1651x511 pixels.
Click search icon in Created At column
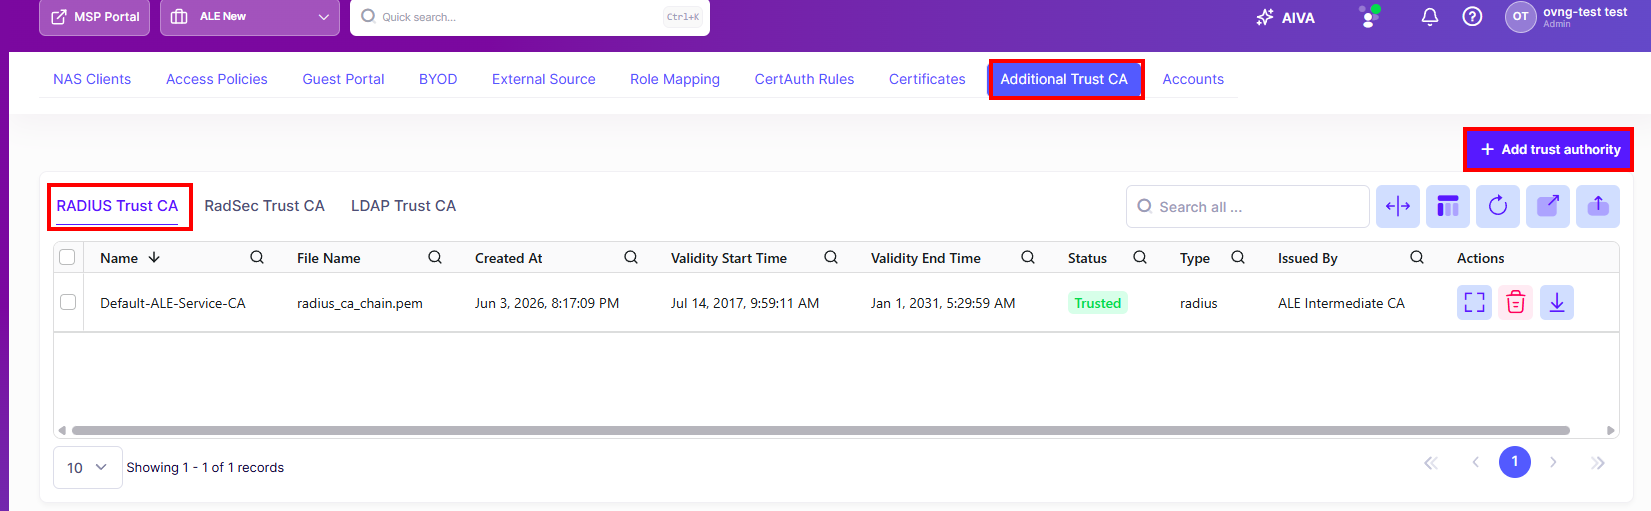pos(631,258)
